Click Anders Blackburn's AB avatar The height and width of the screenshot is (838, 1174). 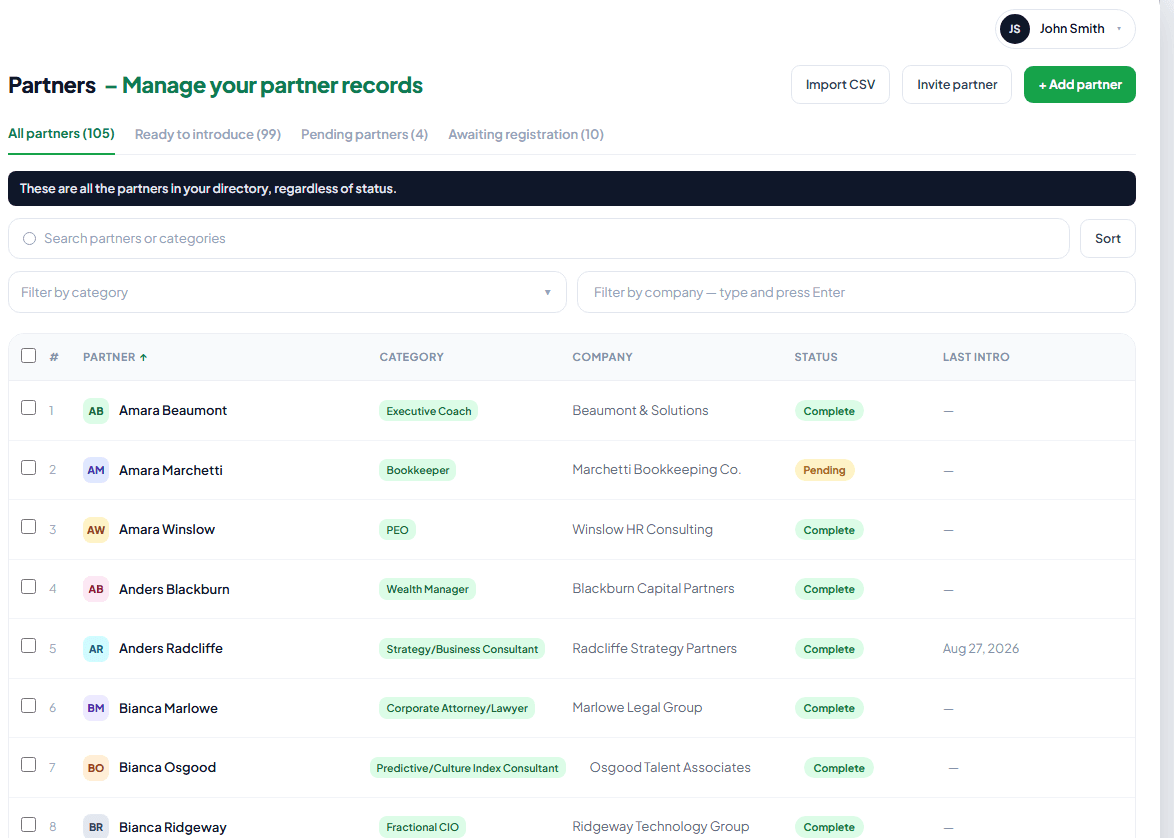point(96,589)
